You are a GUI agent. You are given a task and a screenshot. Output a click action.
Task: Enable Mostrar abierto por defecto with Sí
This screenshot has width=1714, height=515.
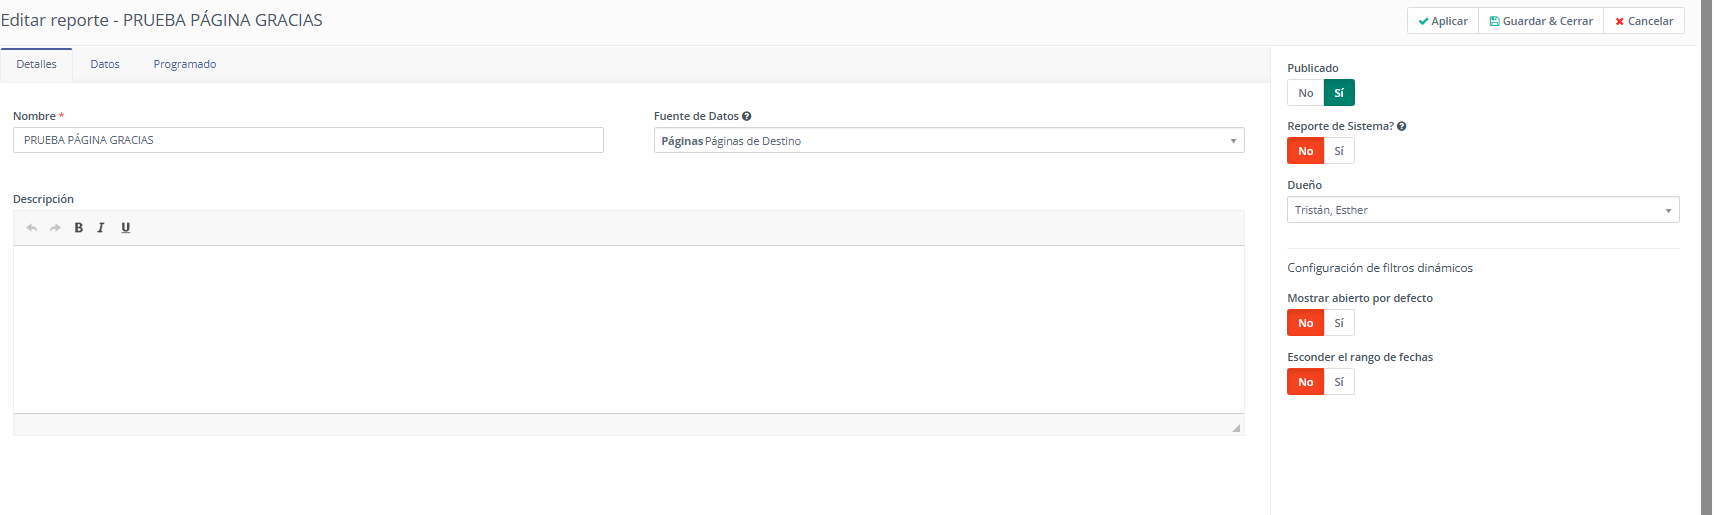click(x=1339, y=323)
